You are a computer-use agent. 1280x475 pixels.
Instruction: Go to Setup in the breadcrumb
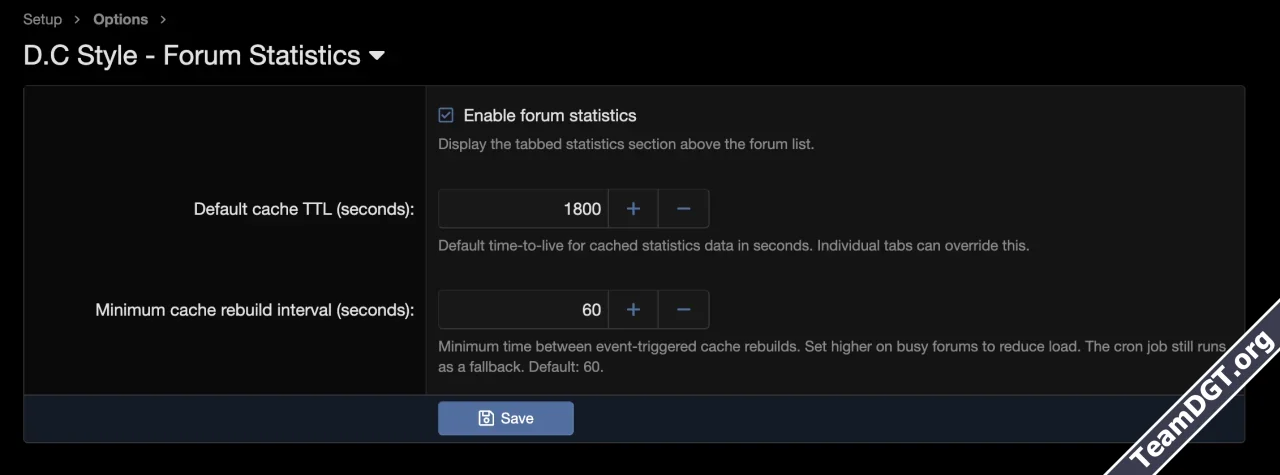42,19
